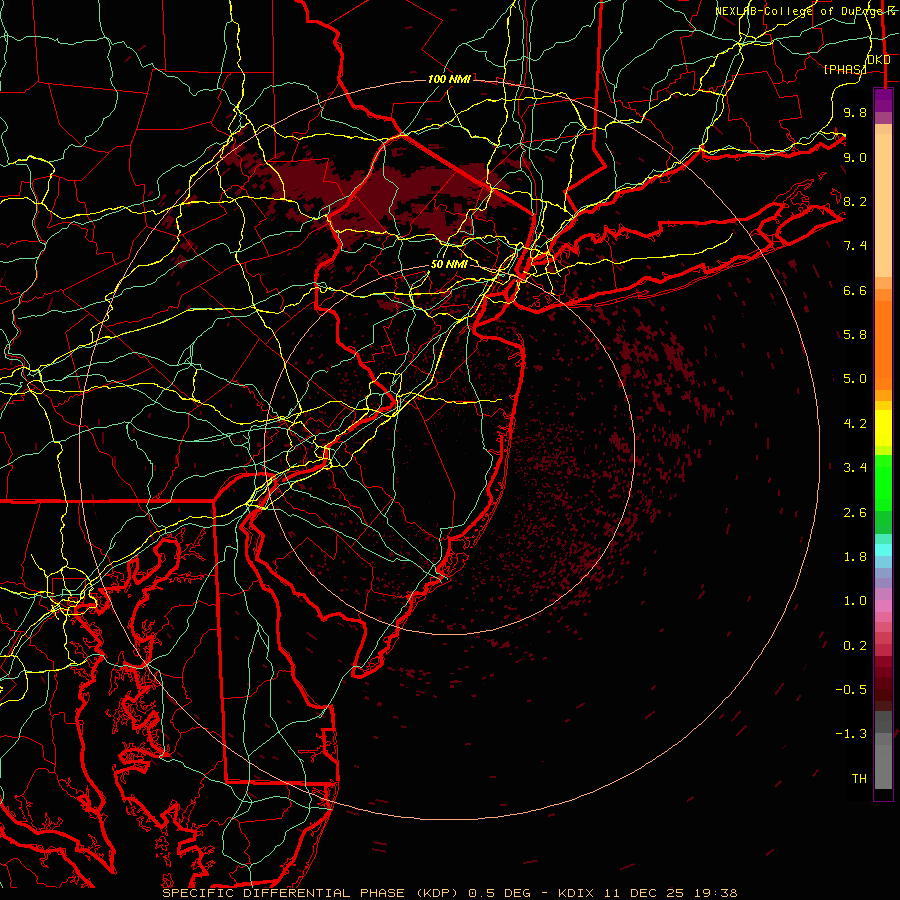The width and height of the screenshot is (900, 900).
Task: Click the 0.2 scale value
Action: click(x=855, y=646)
